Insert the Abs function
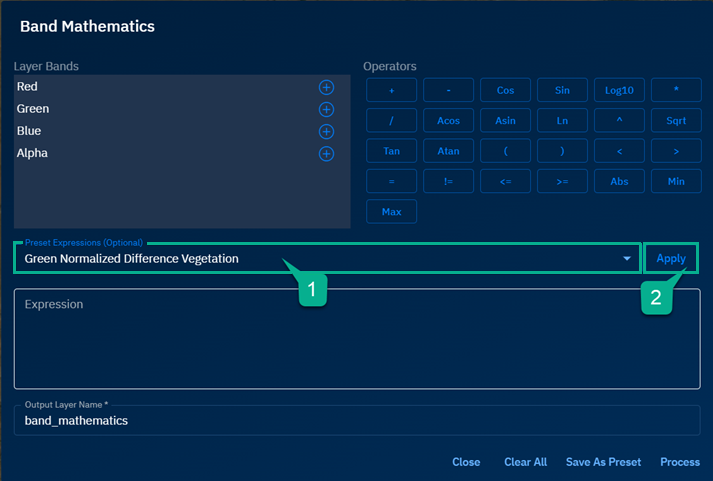713x481 pixels. [619, 182]
